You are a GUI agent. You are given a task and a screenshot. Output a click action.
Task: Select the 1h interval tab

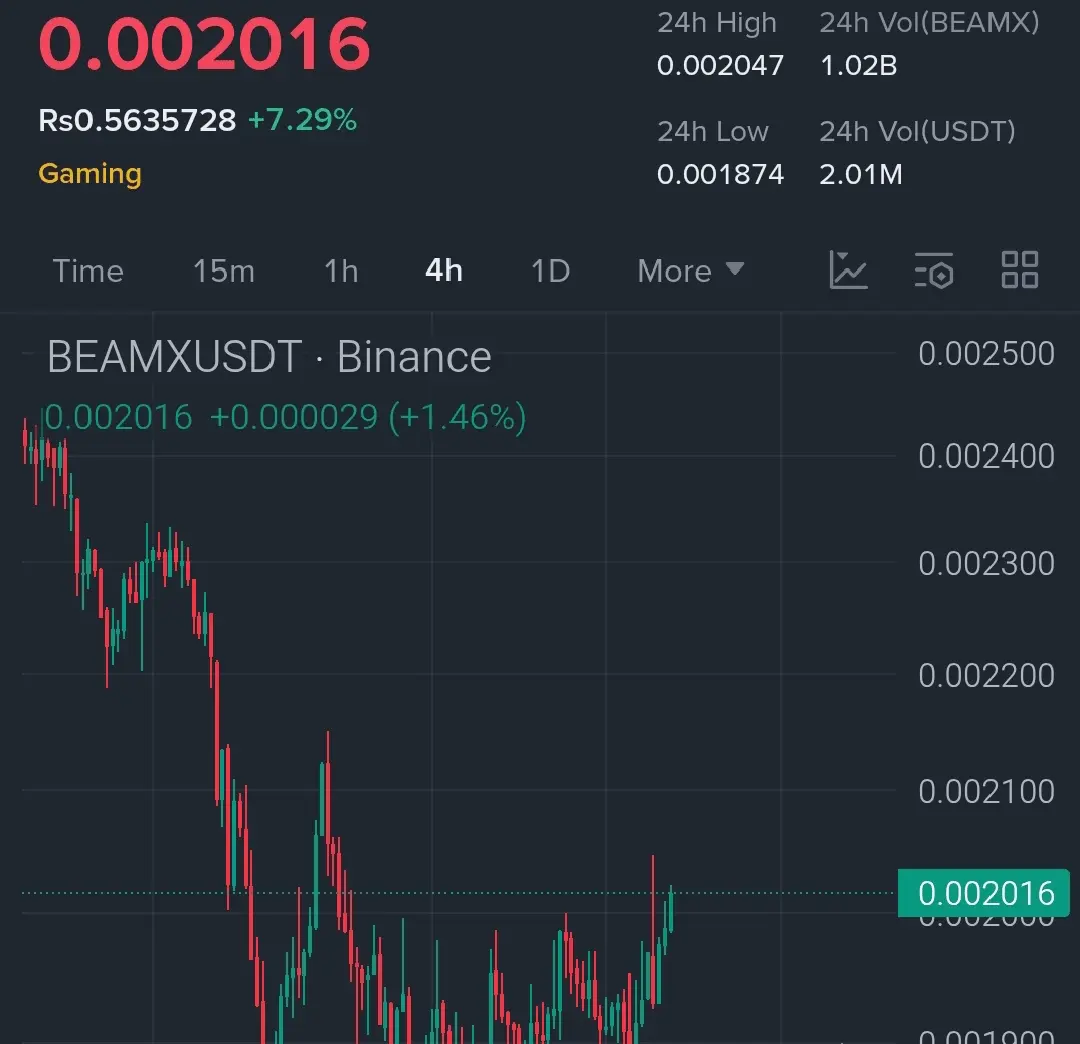[x=342, y=271]
